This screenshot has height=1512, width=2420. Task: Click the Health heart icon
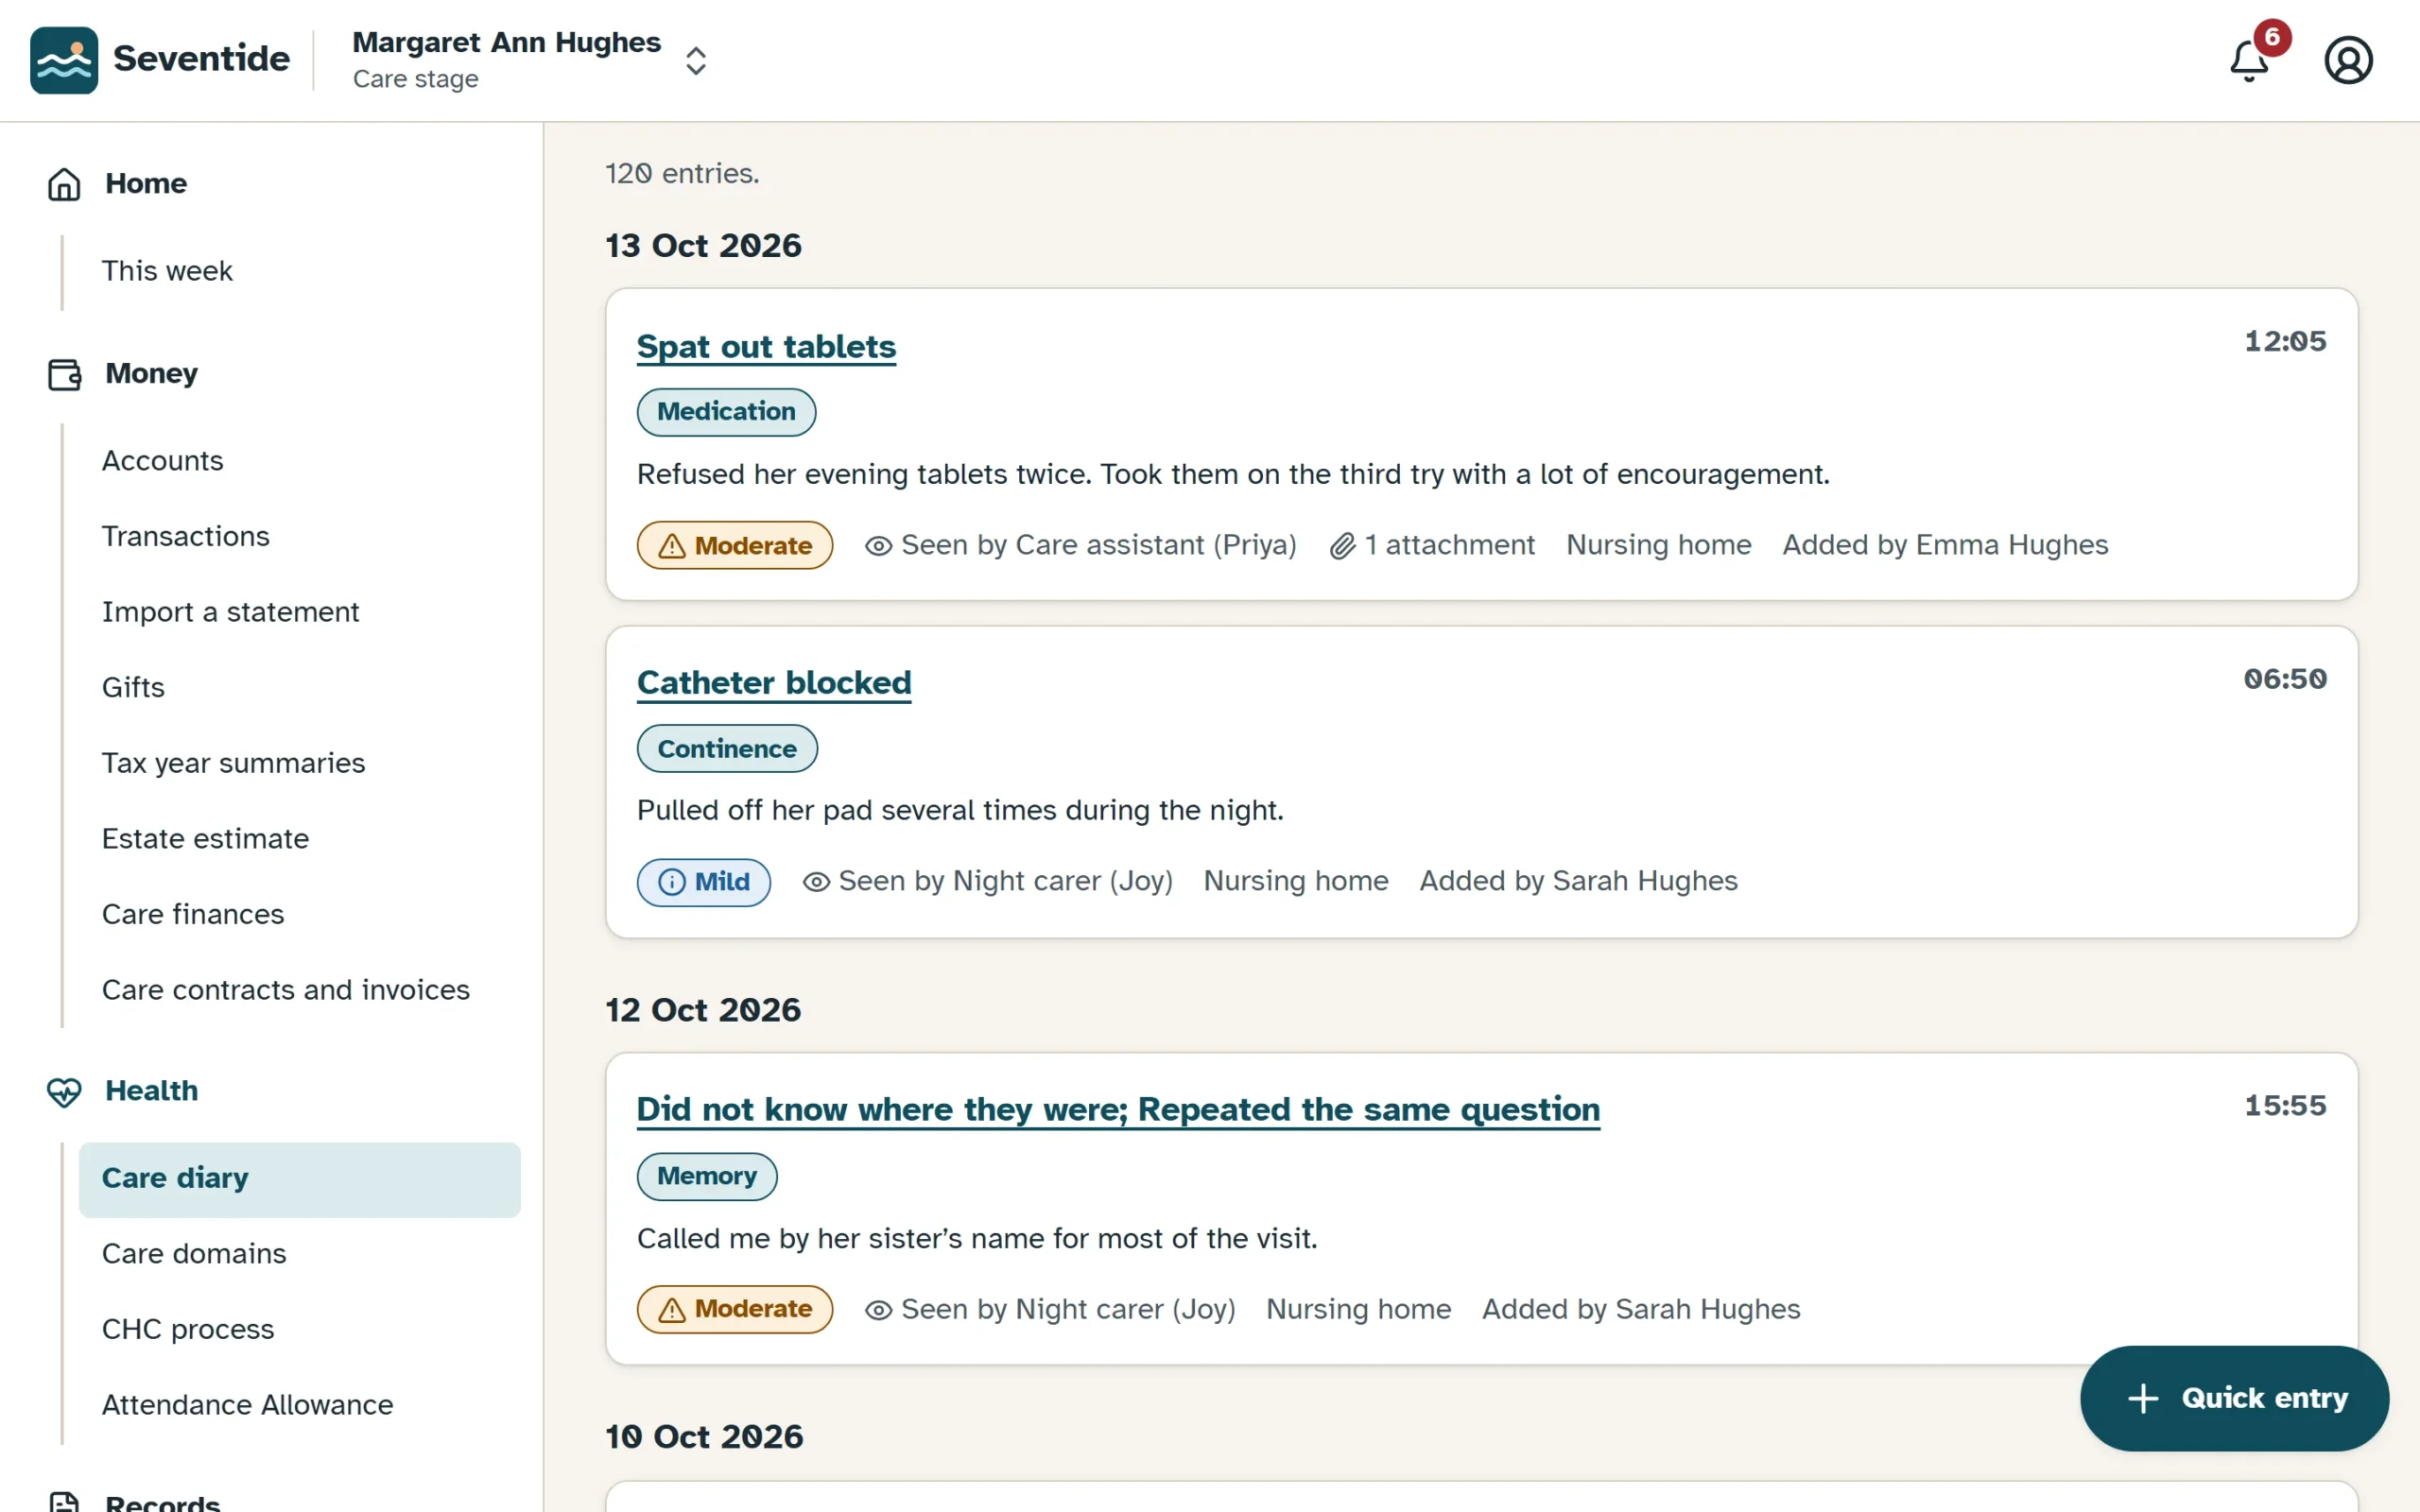pyautogui.click(x=64, y=1091)
